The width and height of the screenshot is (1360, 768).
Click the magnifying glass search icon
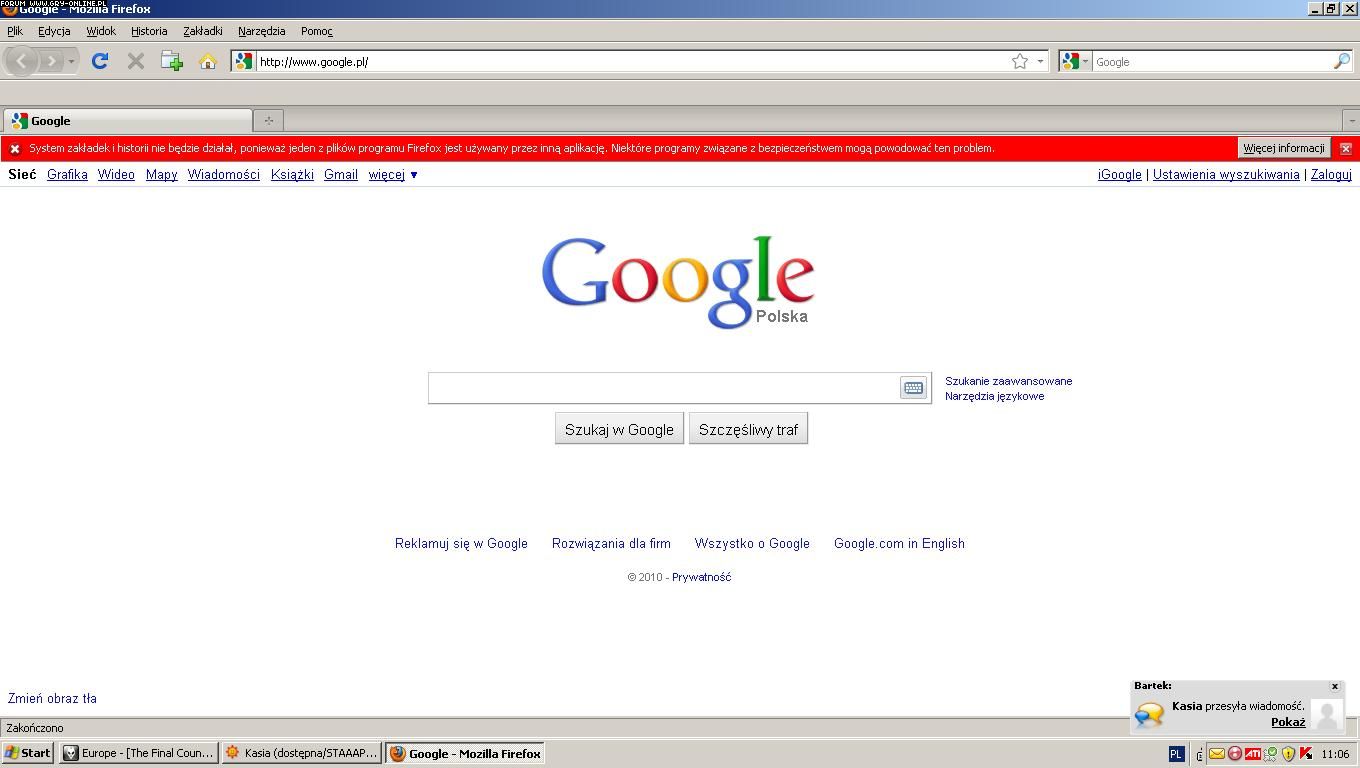[1342, 61]
